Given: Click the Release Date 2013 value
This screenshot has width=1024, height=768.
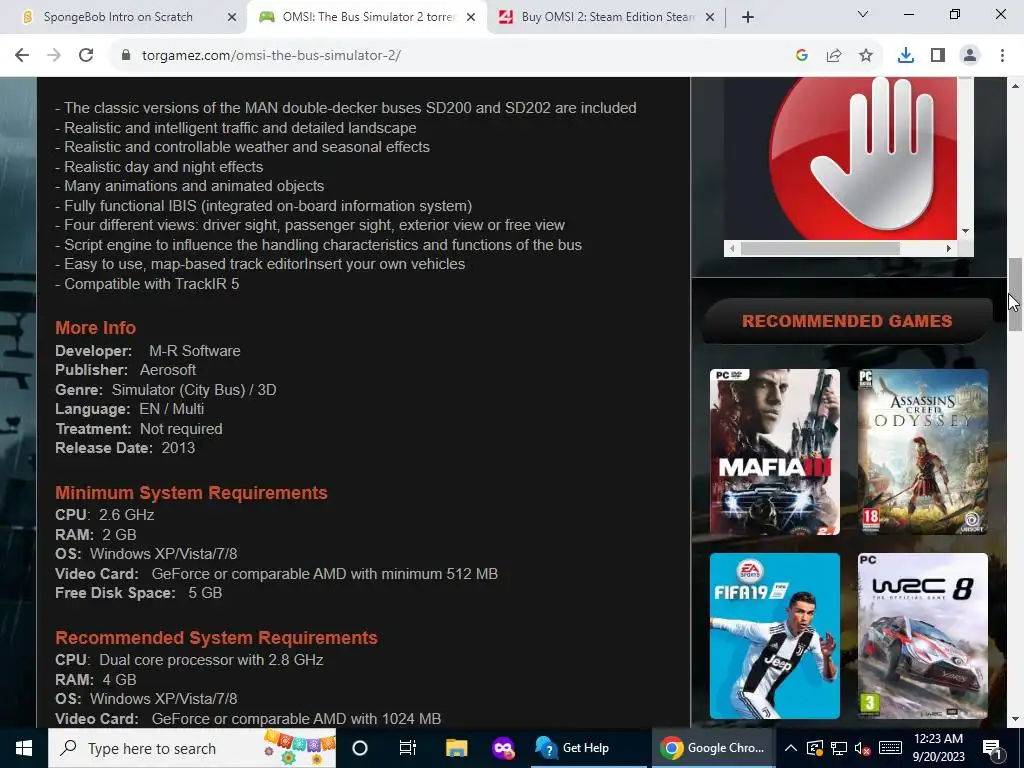Looking at the screenshot, I should point(178,448).
